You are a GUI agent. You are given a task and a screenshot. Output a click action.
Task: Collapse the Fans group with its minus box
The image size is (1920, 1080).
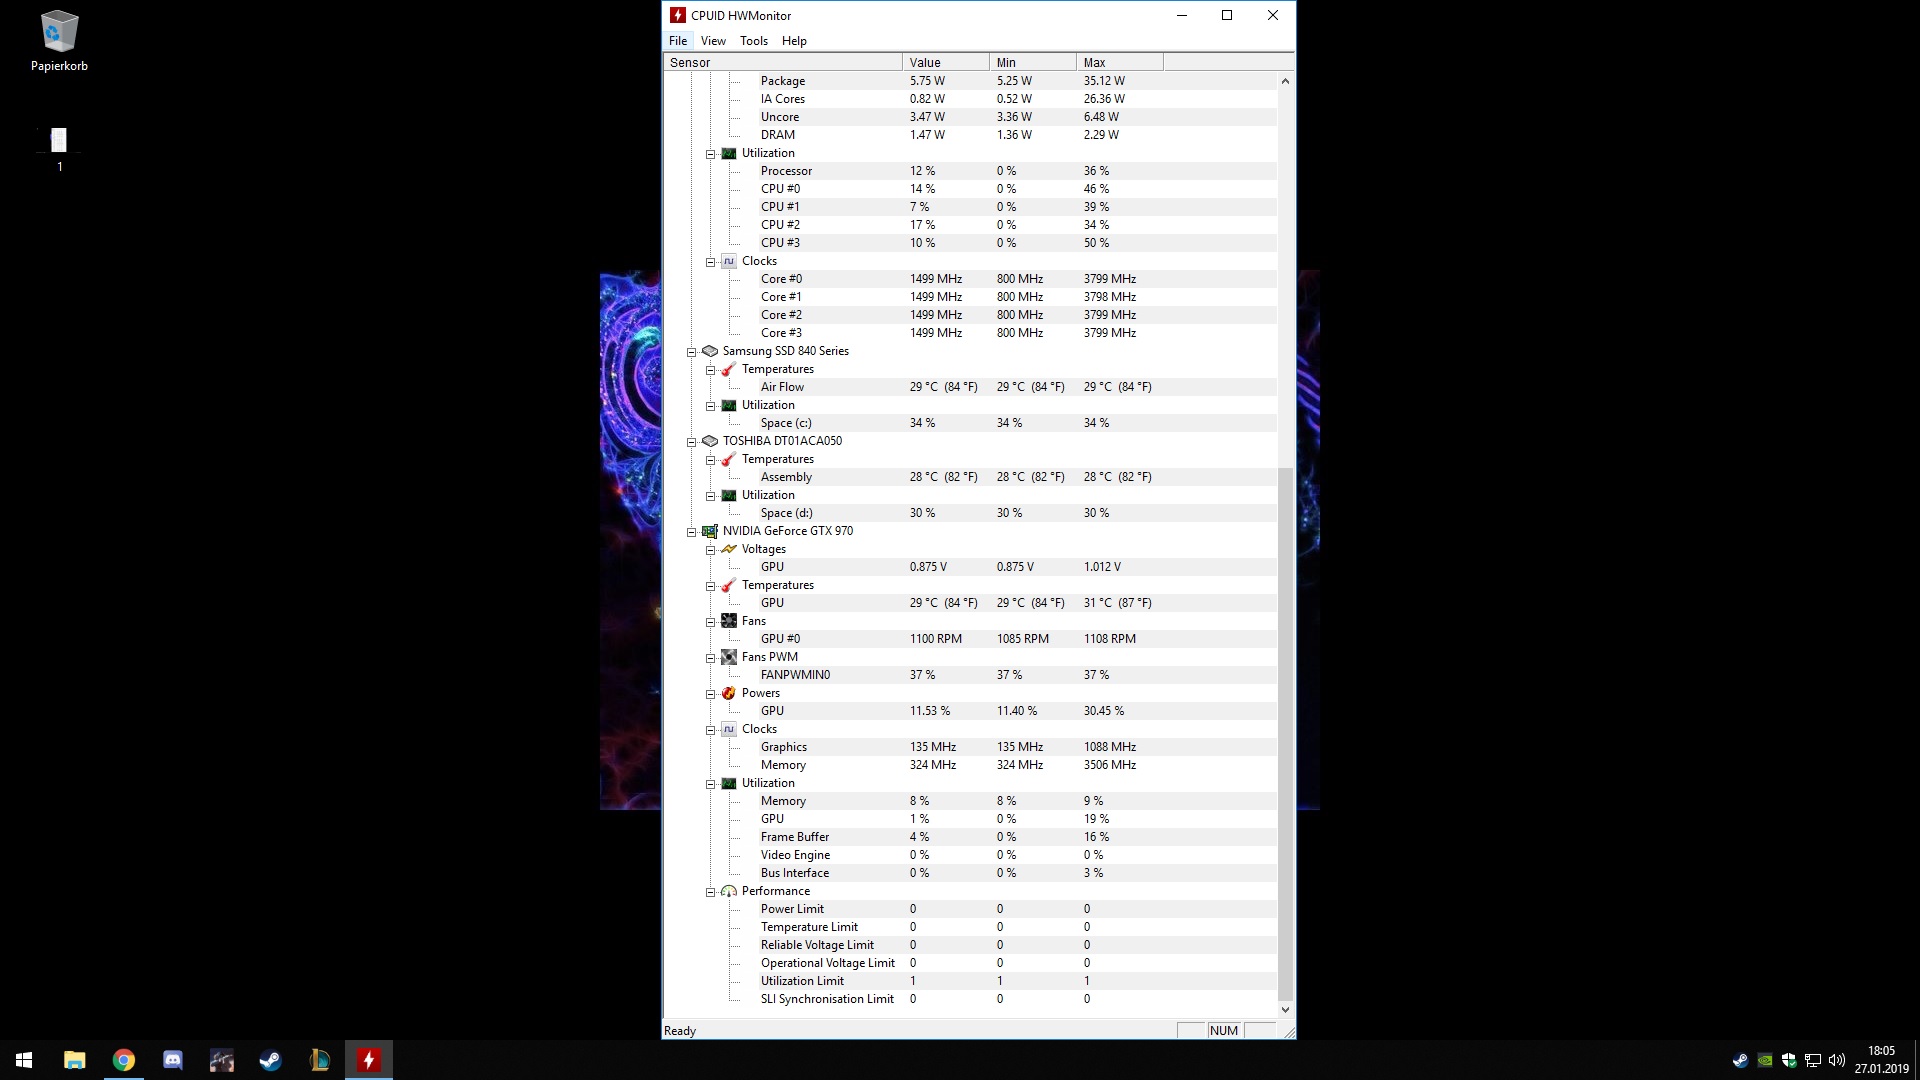click(x=710, y=622)
